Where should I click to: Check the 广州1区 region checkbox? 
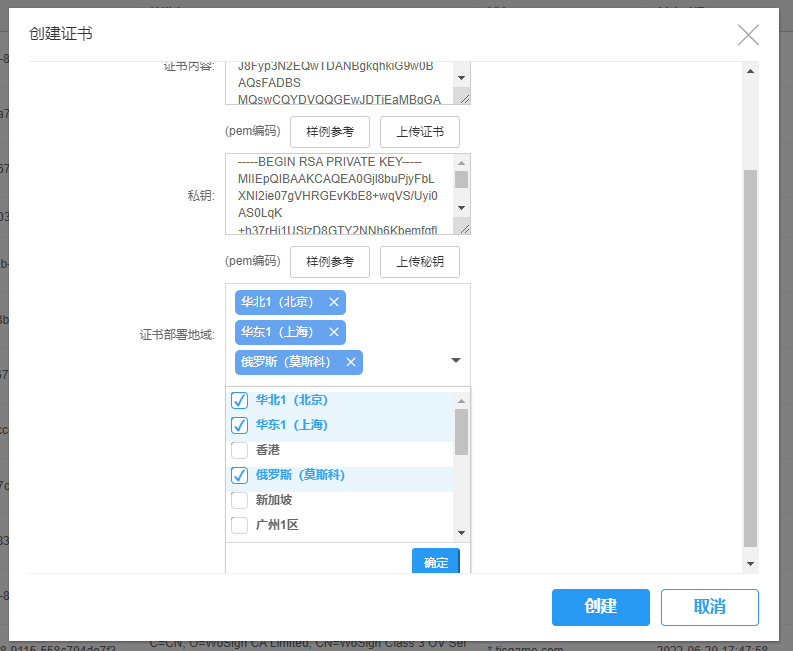coord(240,525)
